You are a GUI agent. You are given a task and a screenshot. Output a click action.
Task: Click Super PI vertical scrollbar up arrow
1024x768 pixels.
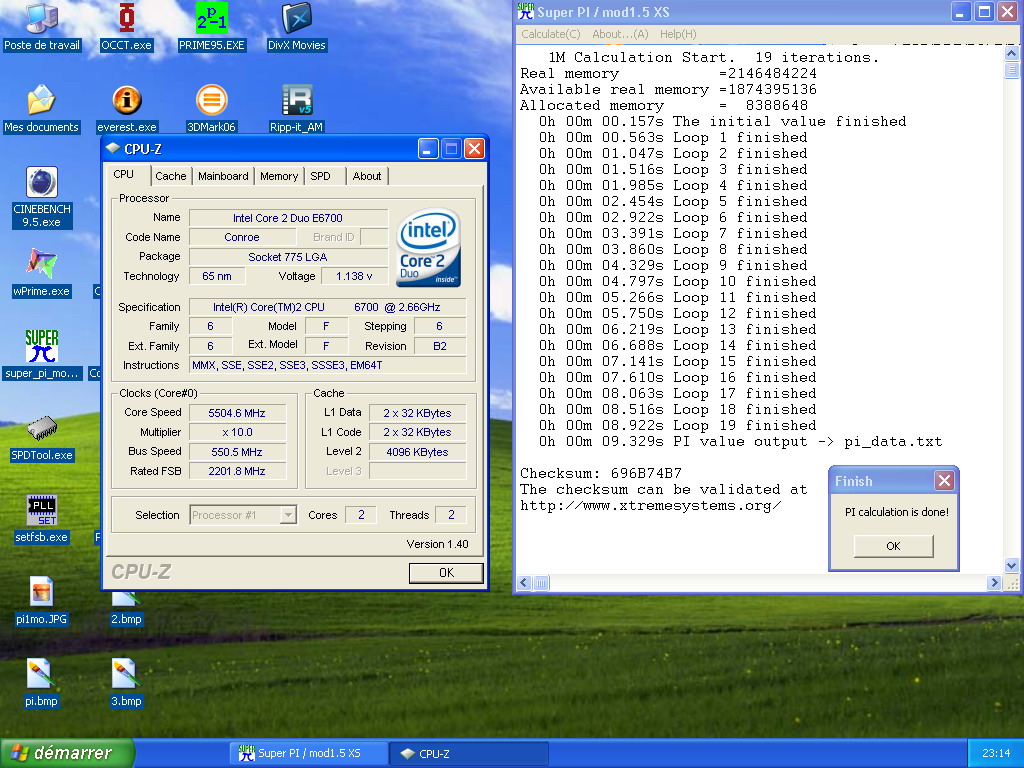(1012, 54)
